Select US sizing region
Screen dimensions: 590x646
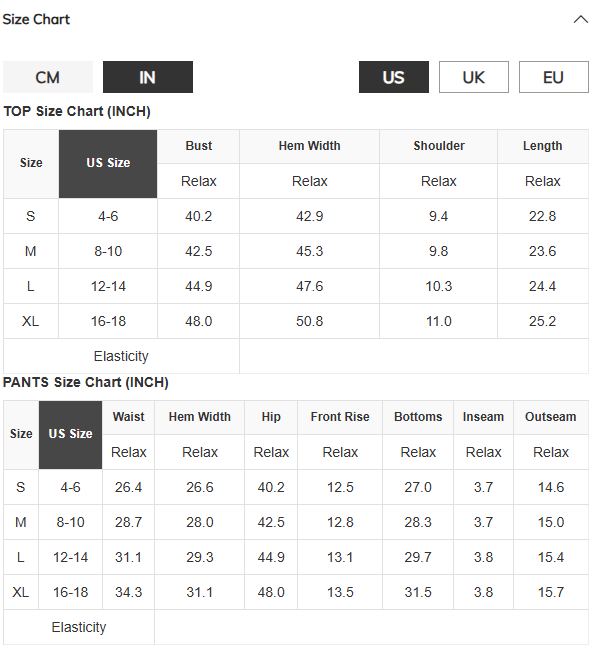tap(393, 77)
